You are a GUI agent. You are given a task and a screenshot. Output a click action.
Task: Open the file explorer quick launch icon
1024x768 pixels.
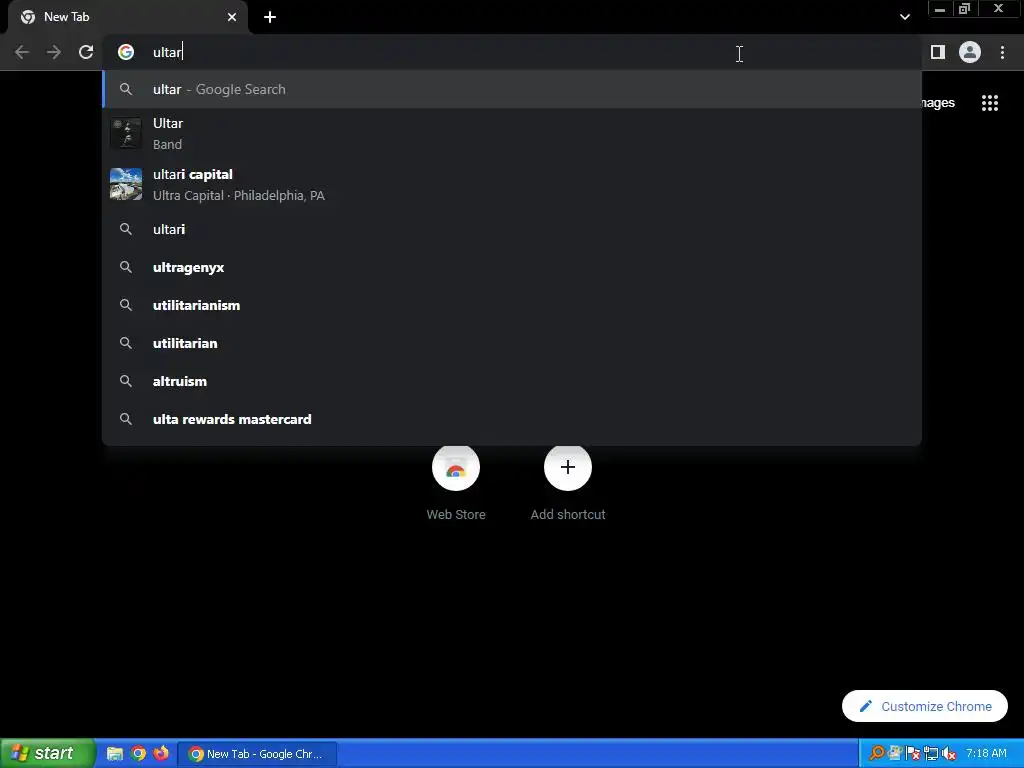pyautogui.click(x=115, y=753)
